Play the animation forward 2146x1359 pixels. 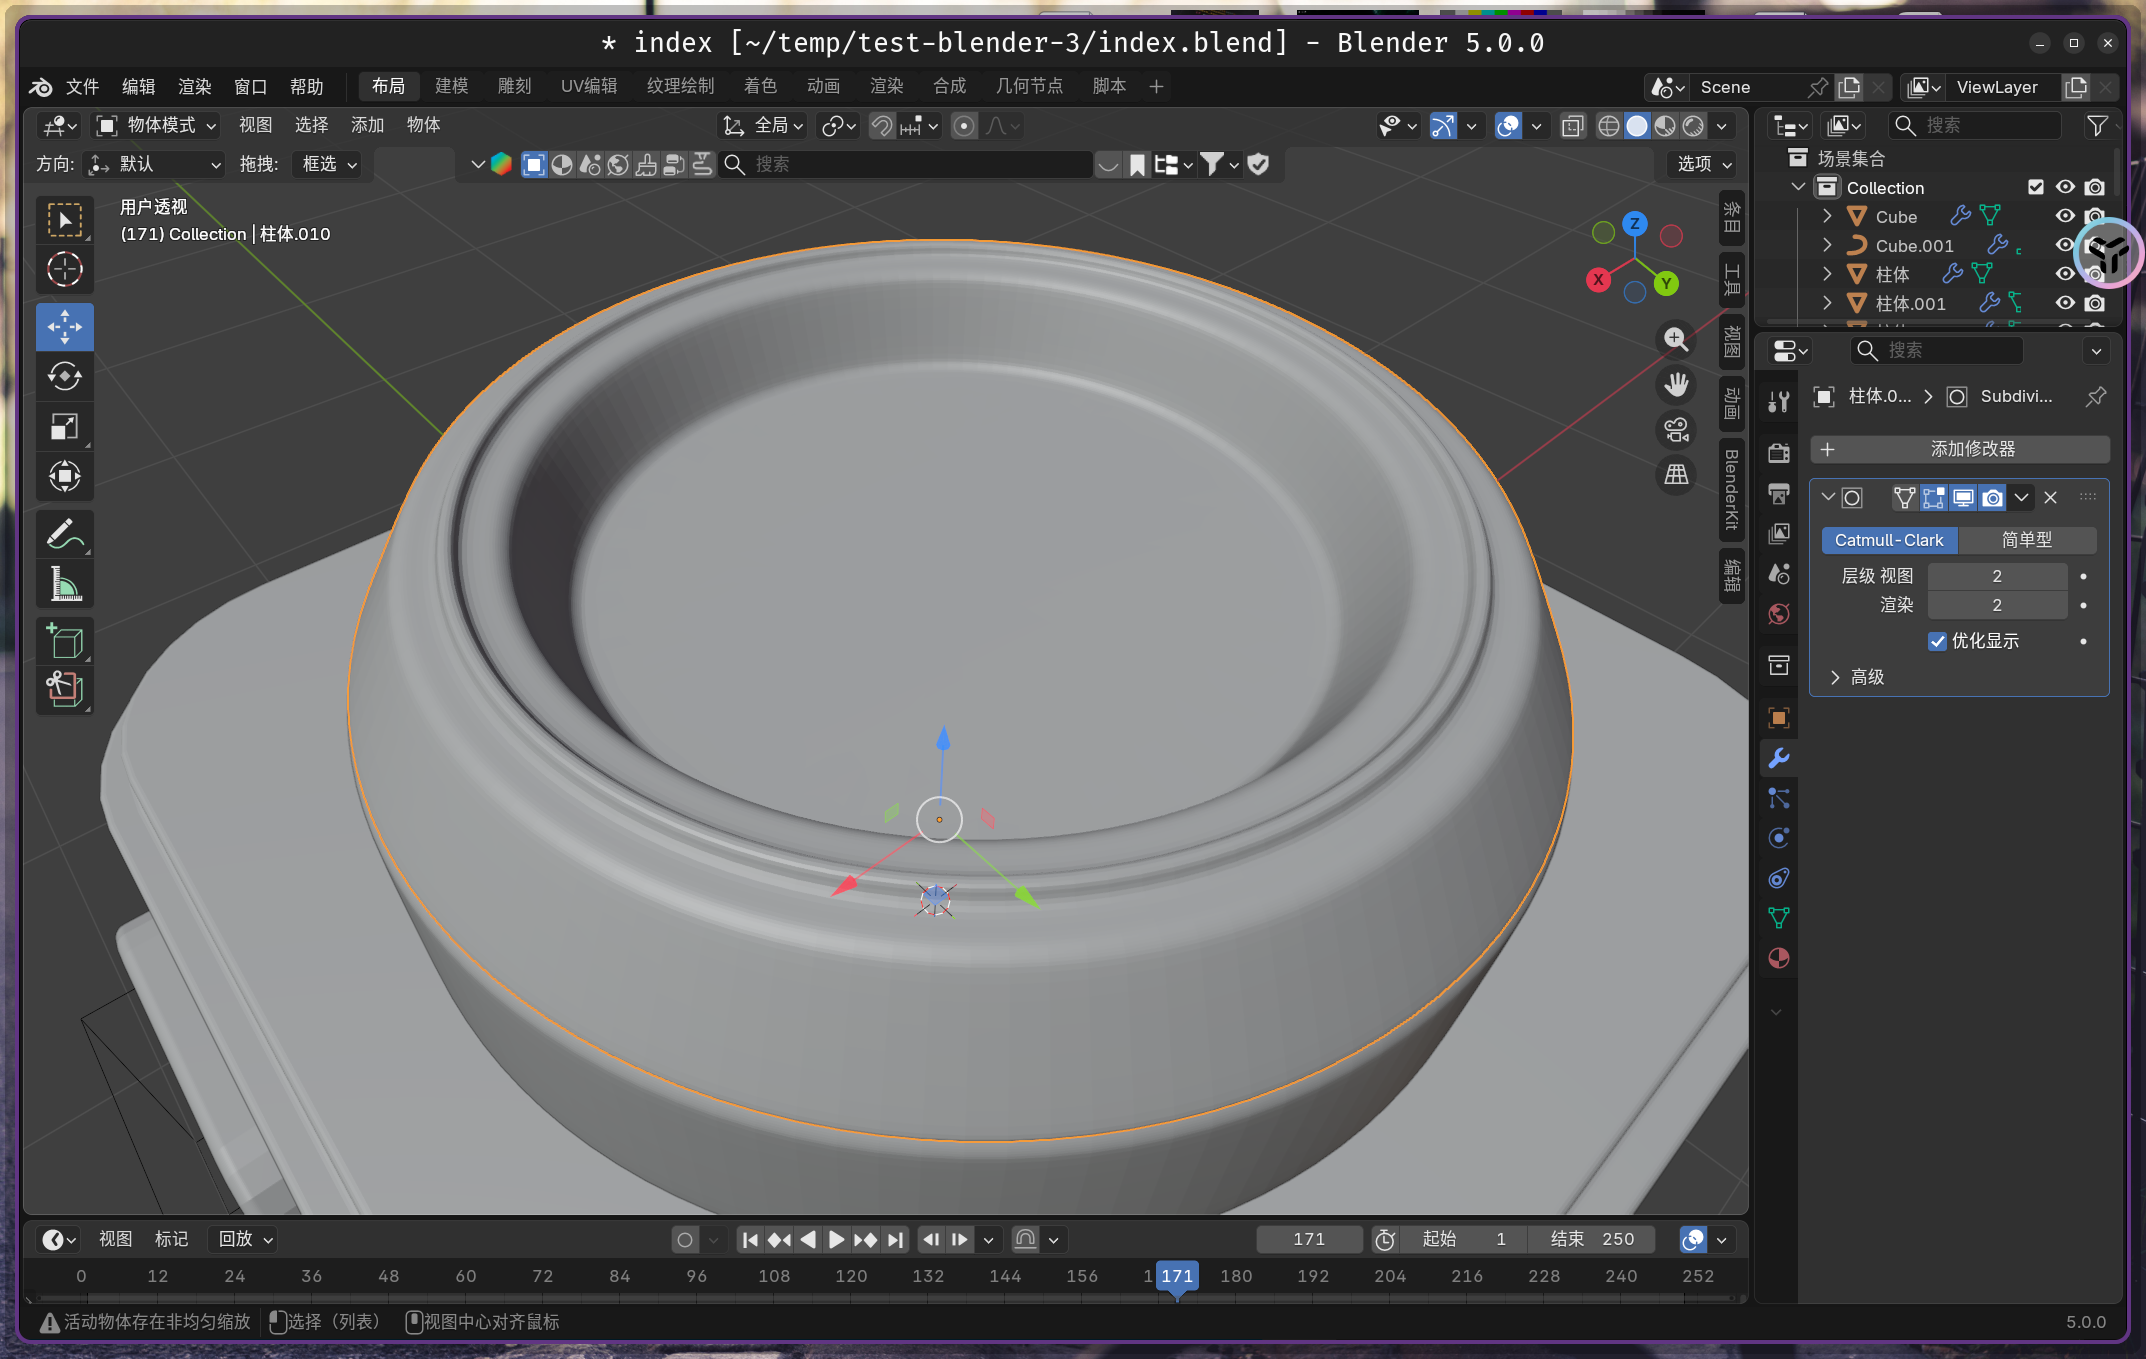coord(836,1240)
